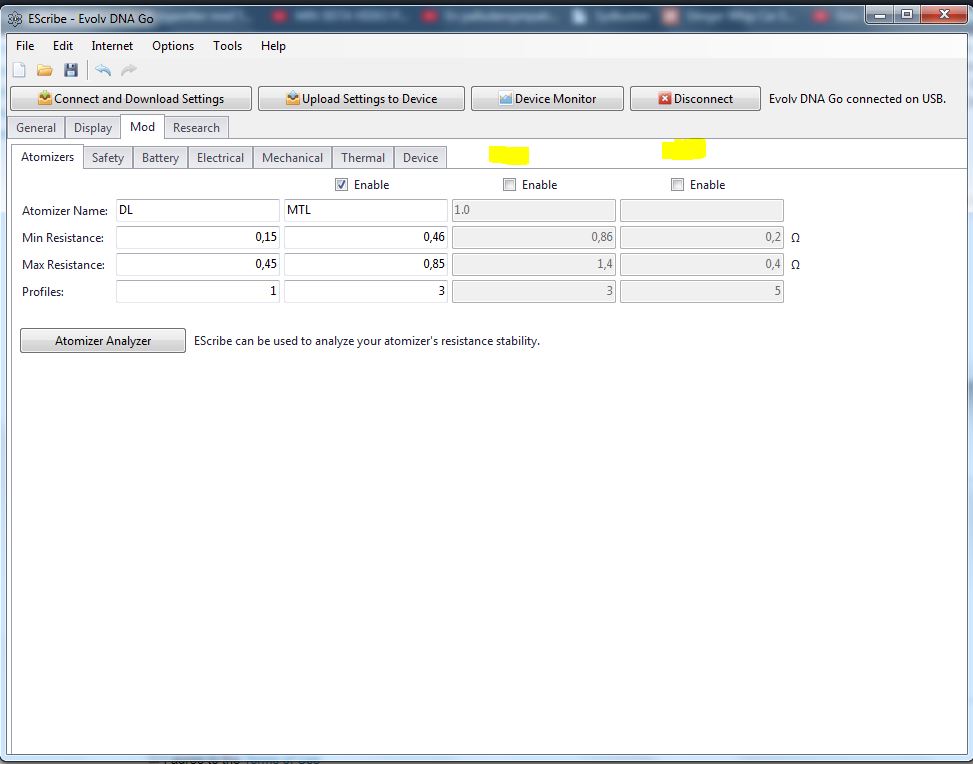Click MTL Profiles field showing 3

point(365,291)
